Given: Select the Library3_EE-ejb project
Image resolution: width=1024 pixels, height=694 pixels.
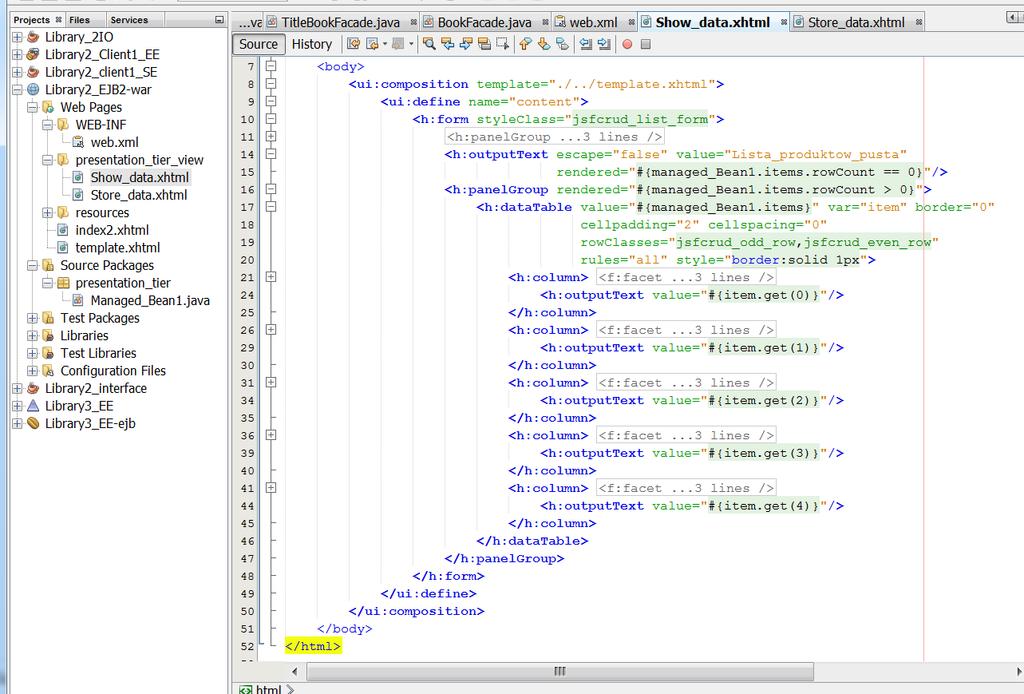Looking at the screenshot, I should coord(90,424).
